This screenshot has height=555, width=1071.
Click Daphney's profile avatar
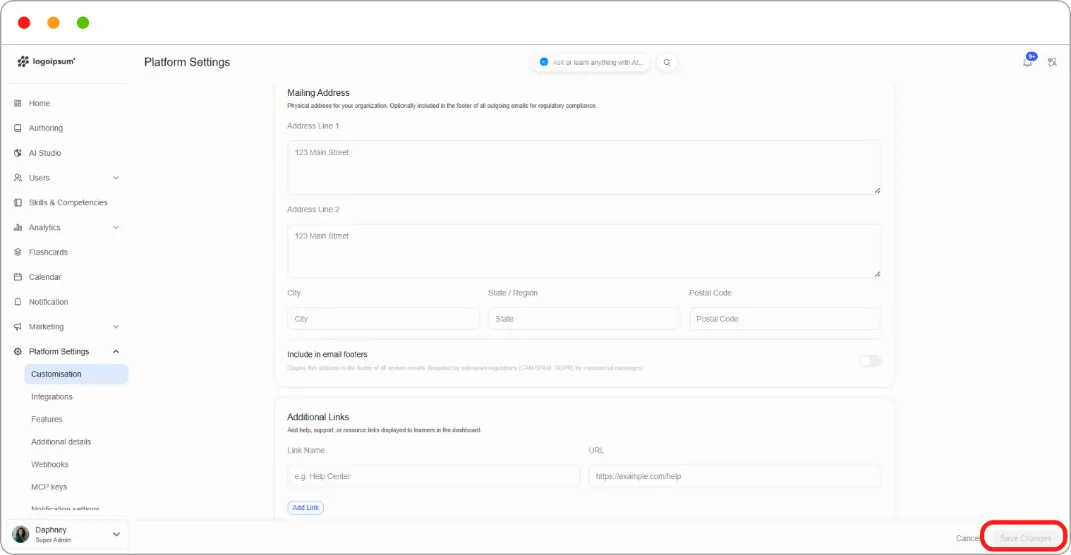point(20,535)
